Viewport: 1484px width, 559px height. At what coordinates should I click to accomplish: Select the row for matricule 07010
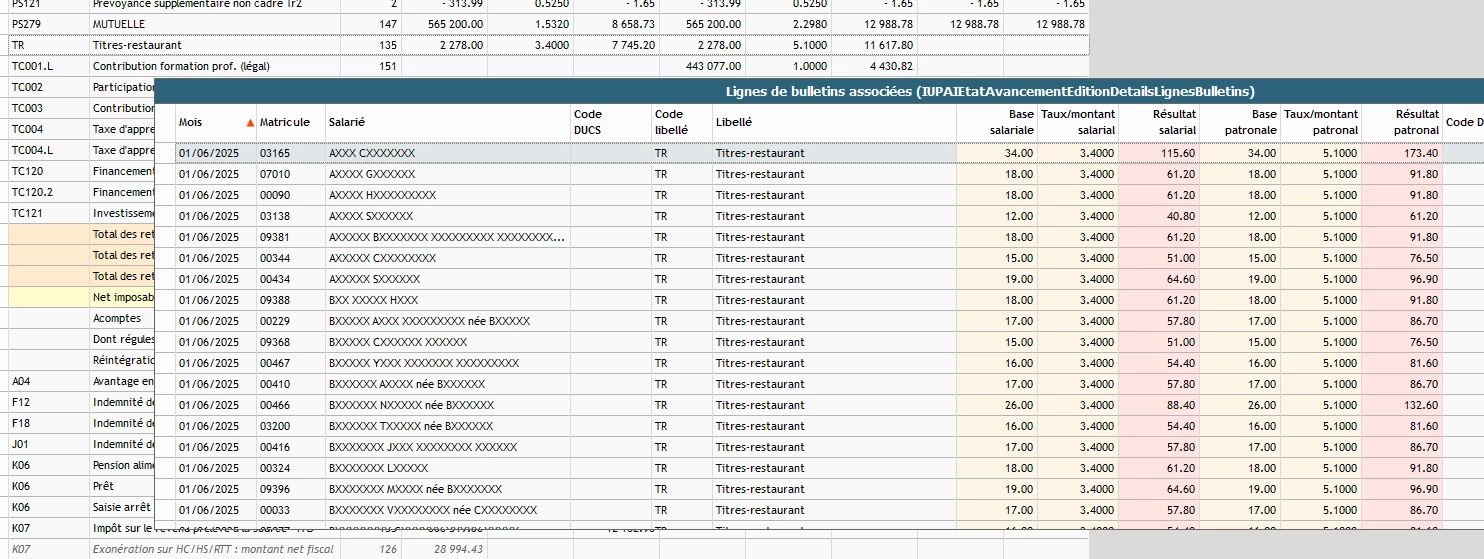pyautogui.click(x=819, y=174)
